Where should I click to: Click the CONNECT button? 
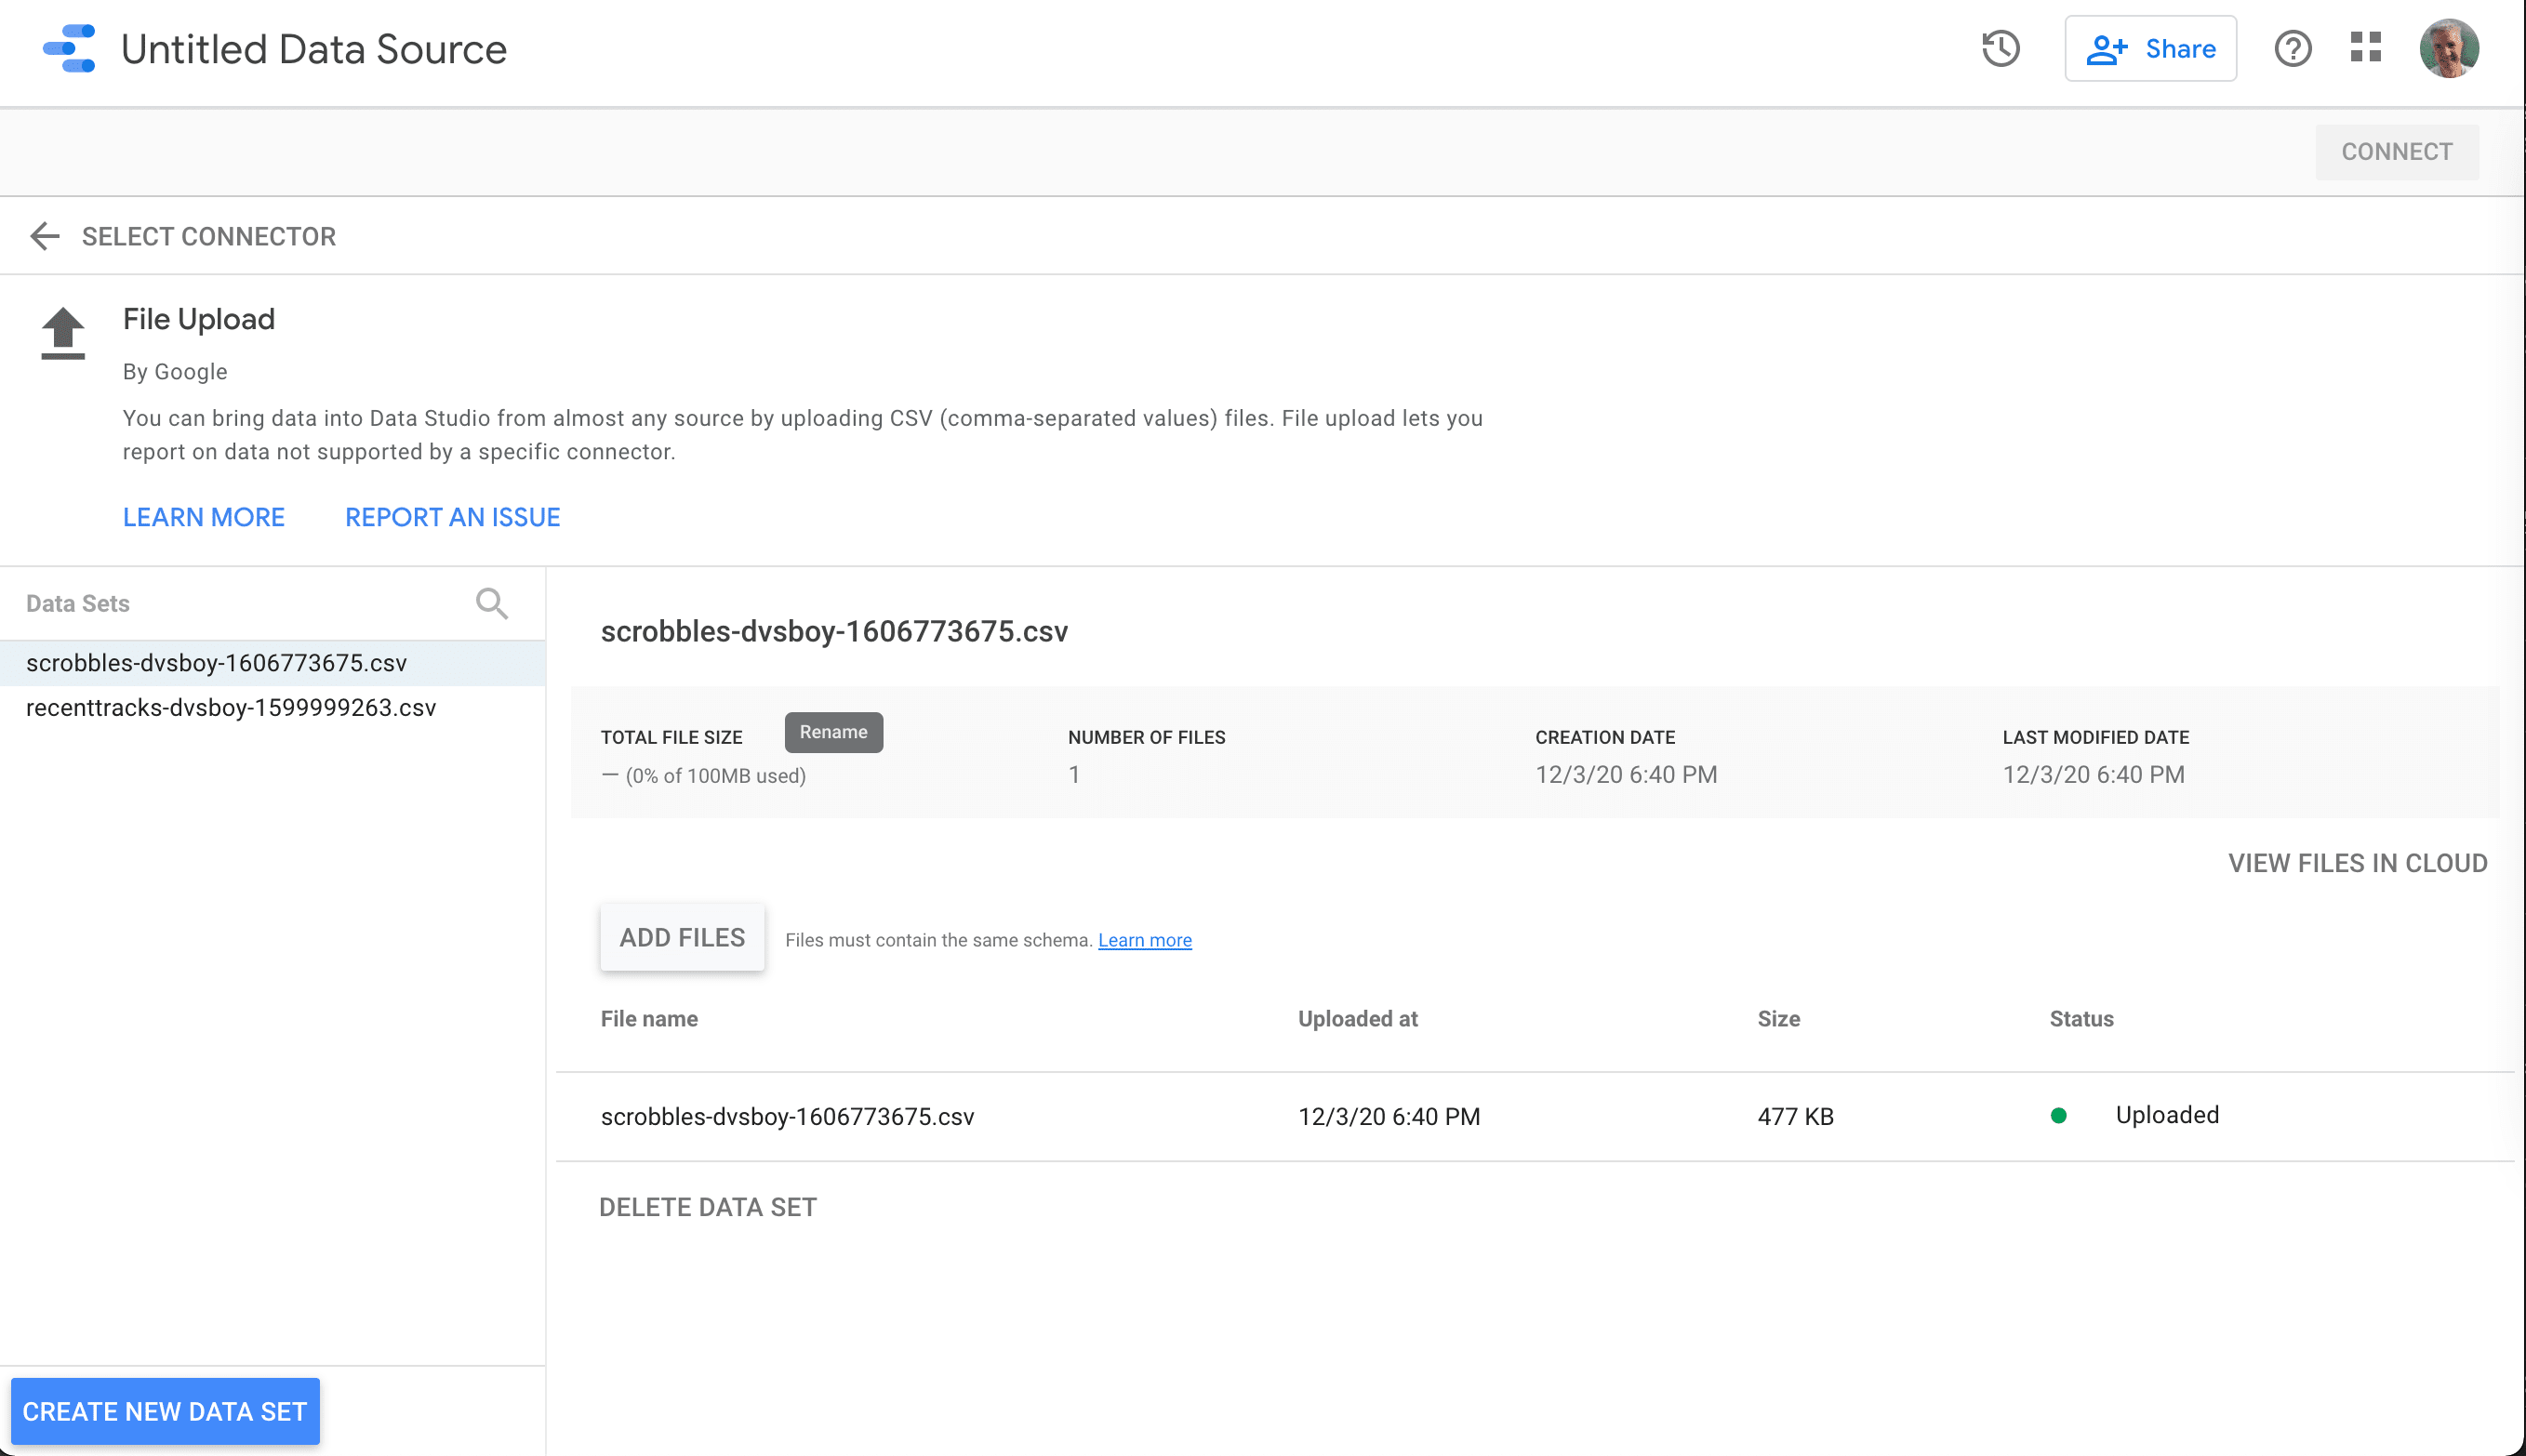2396,152
